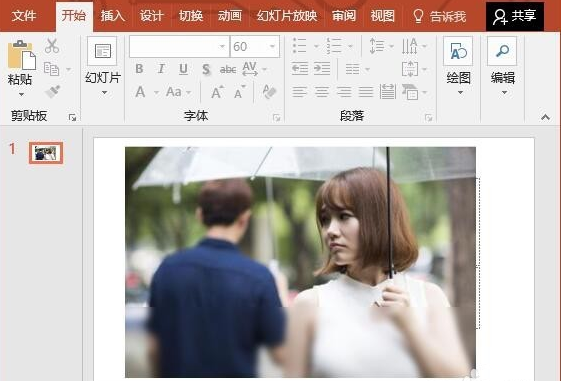
Task: Click the New Slide icon
Action: pyautogui.click(x=103, y=51)
